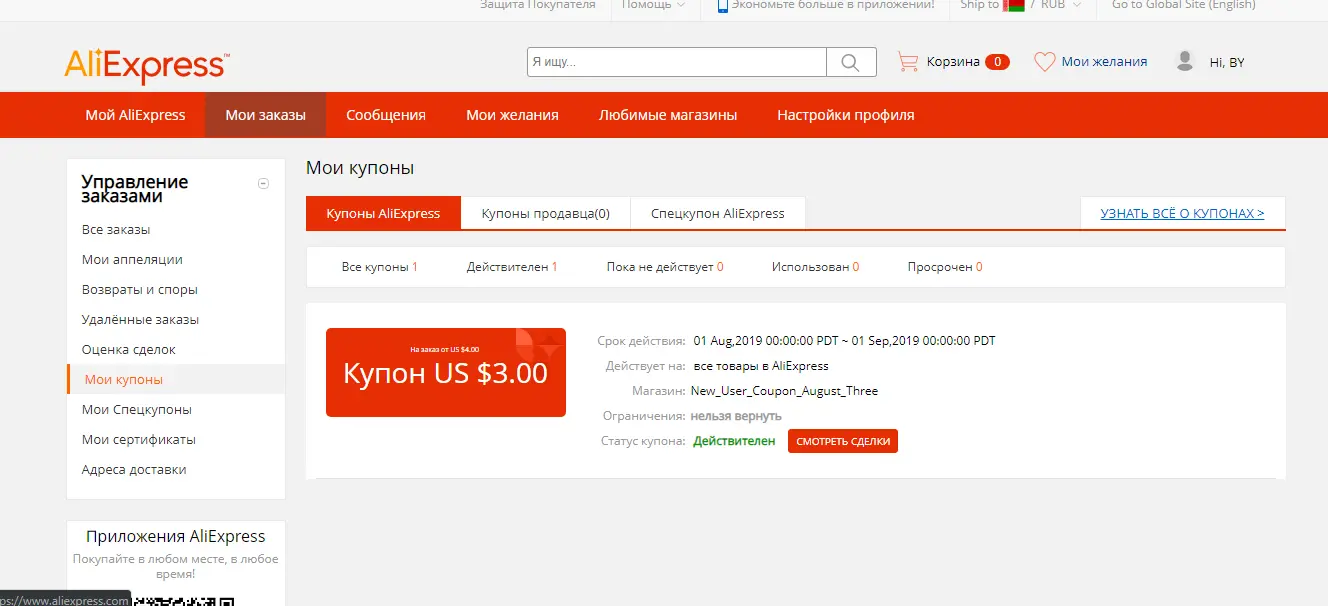1328x606 pixels.
Task: Click the New_User_Coupon_August_Three store name
Action: (784, 391)
